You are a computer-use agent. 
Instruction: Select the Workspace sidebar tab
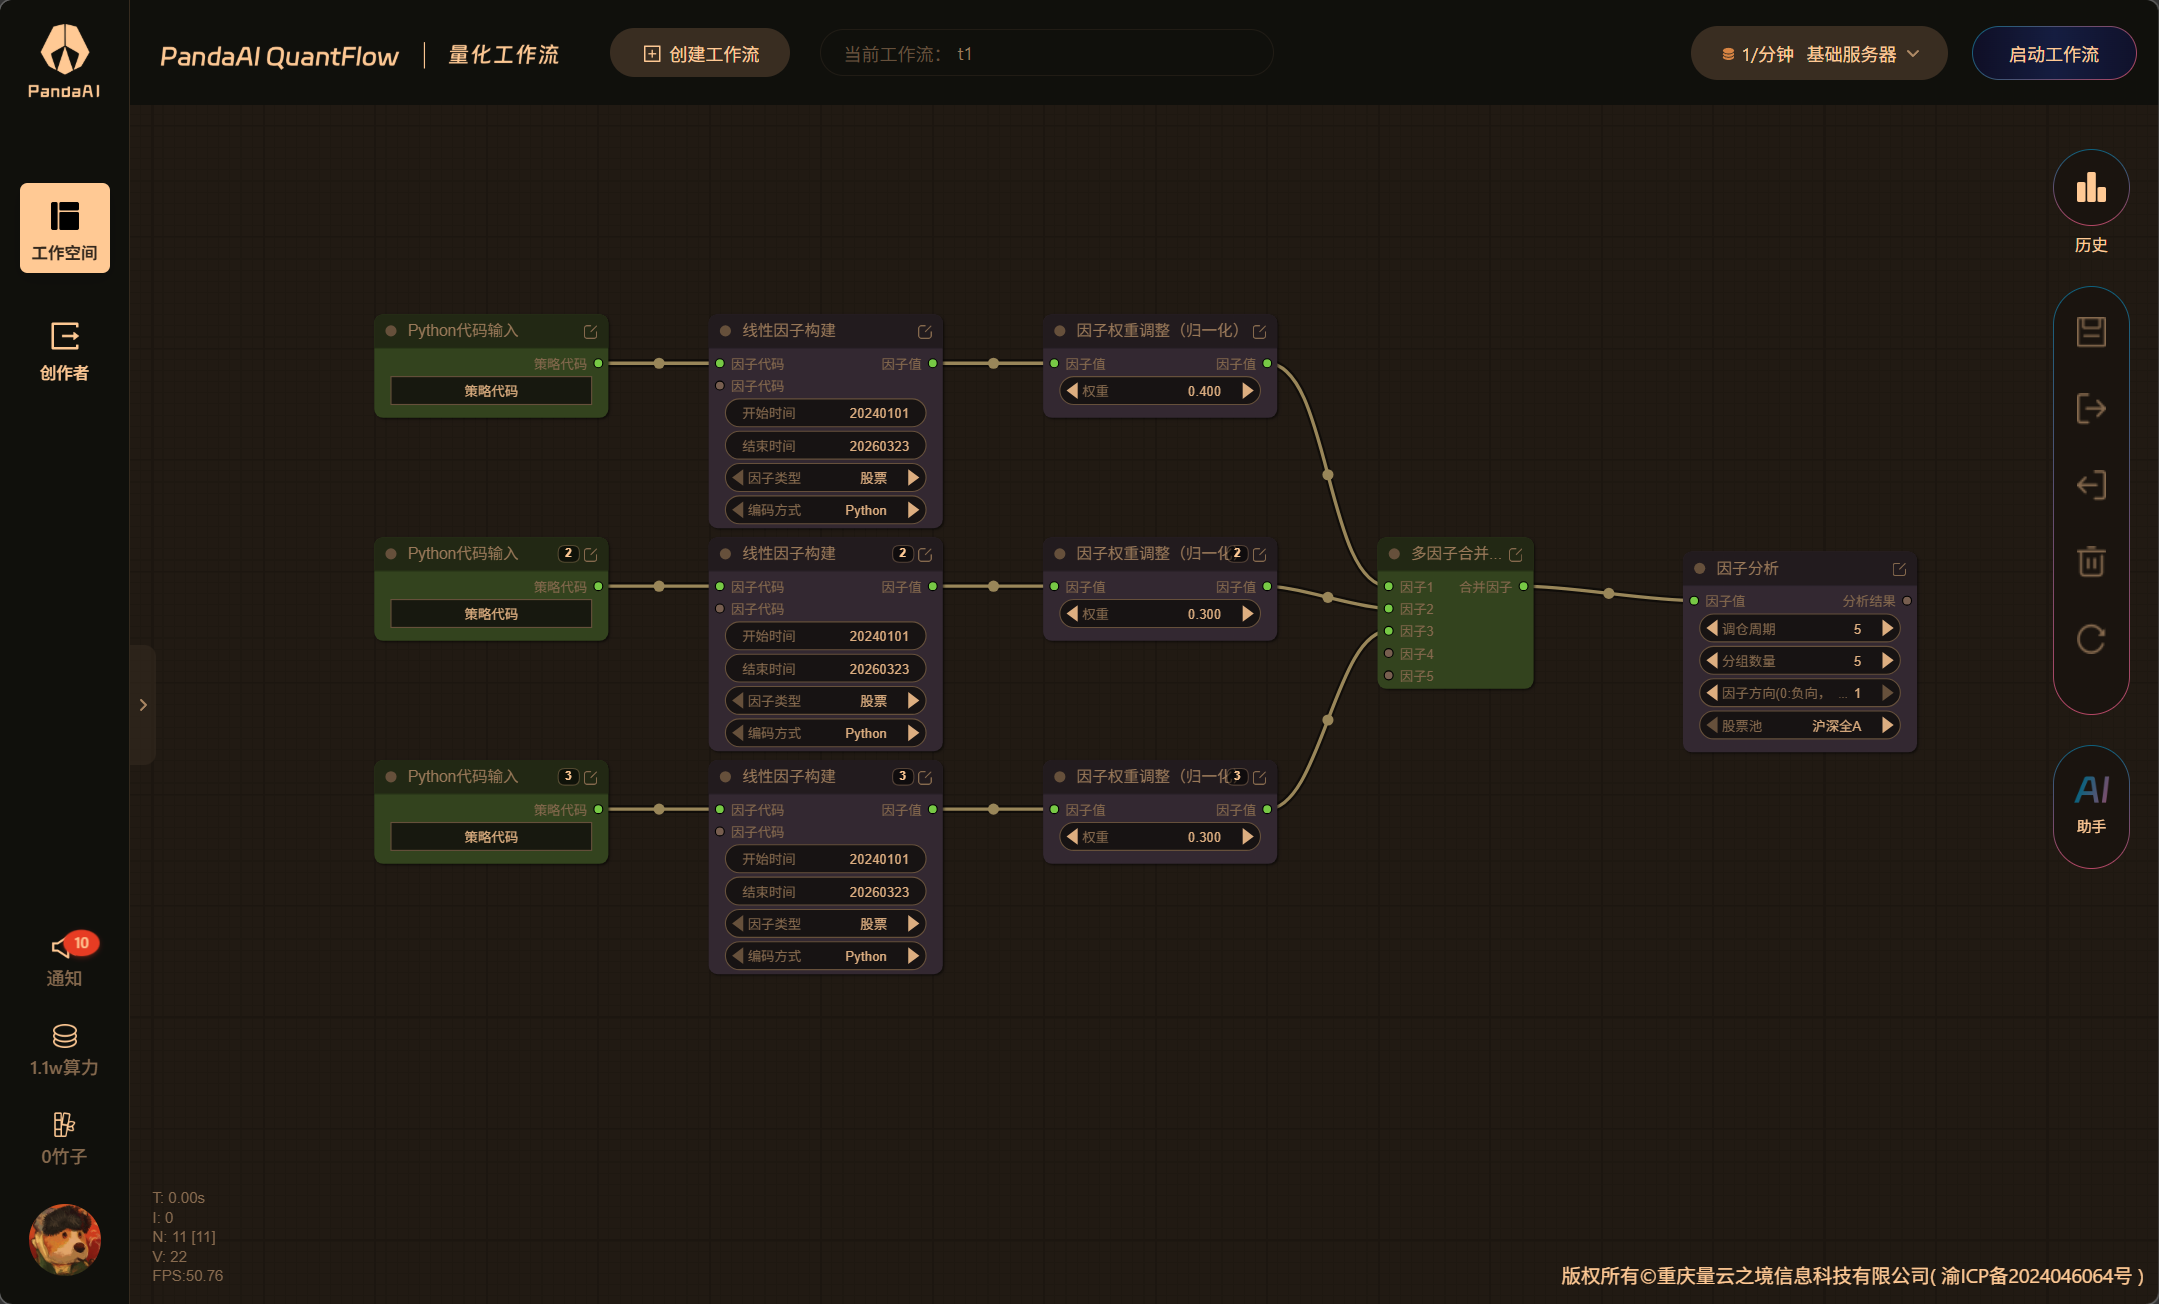tap(64, 228)
